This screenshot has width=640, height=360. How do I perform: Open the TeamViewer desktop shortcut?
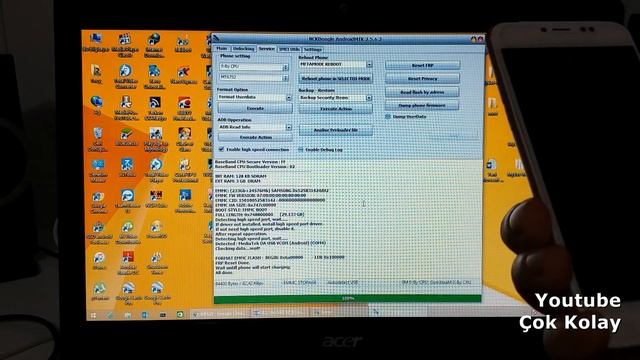click(127, 195)
